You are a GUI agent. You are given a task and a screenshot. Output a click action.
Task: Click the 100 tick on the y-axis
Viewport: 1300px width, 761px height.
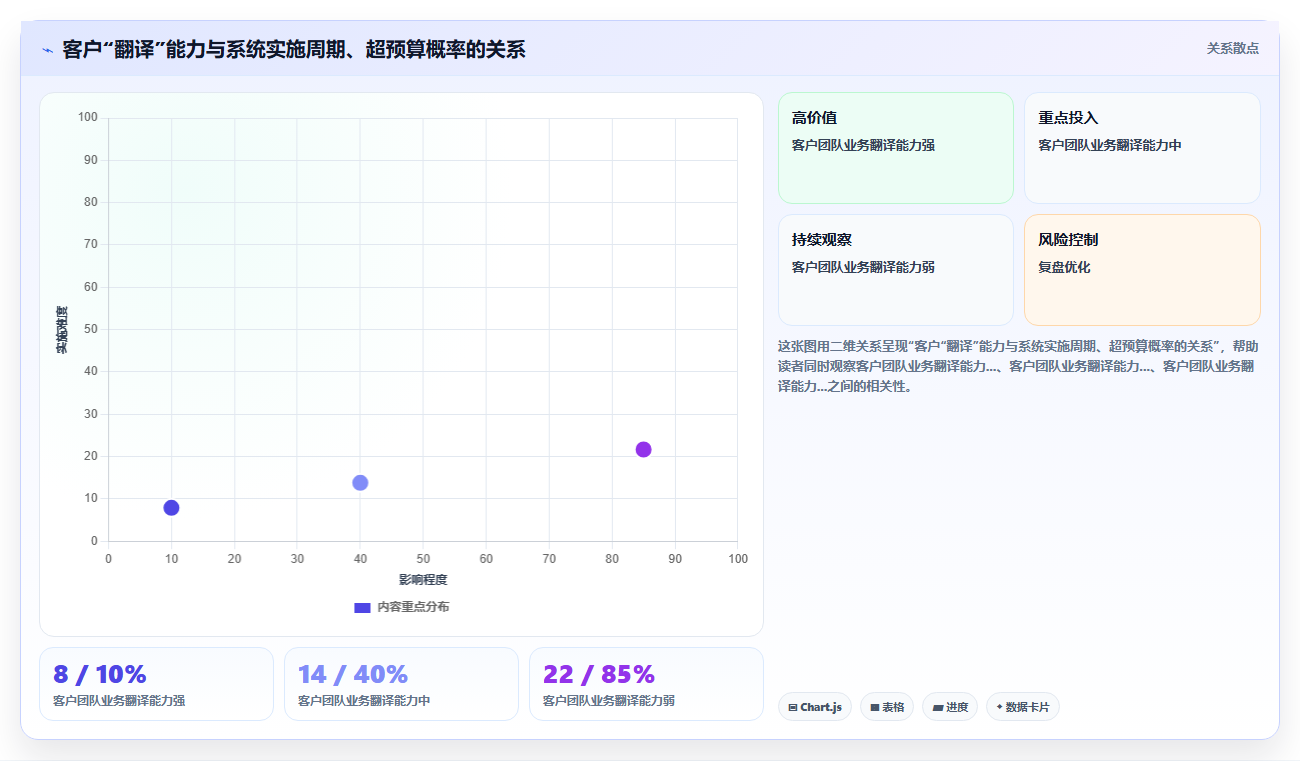click(x=88, y=118)
